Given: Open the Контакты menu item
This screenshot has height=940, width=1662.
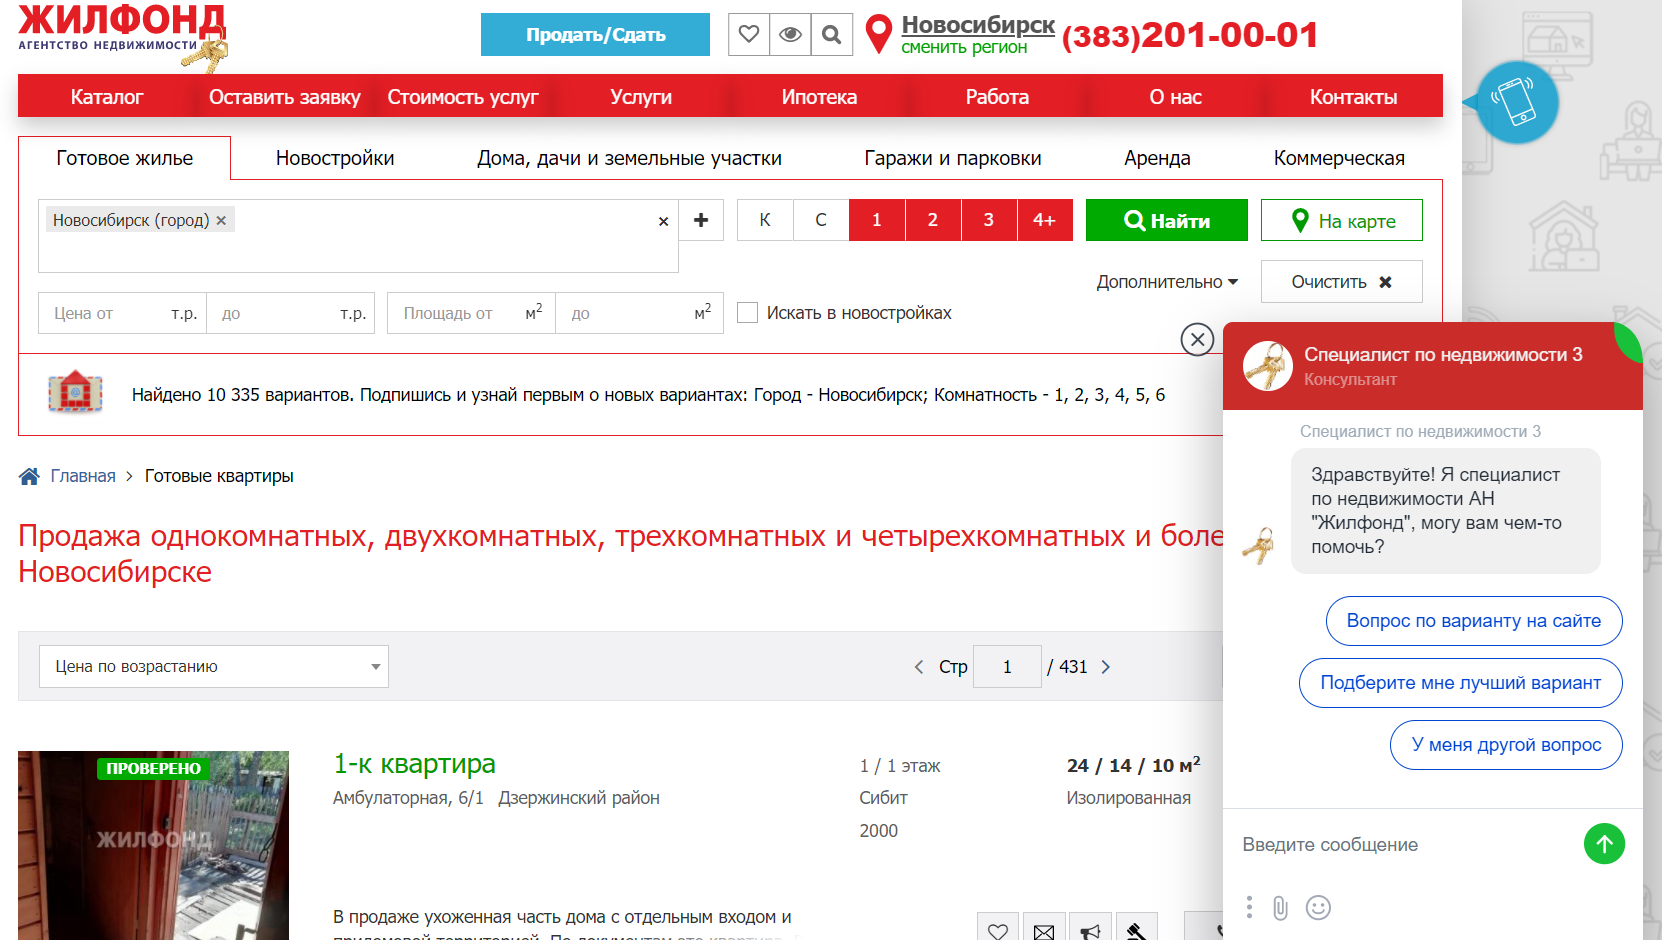Looking at the screenshot, I should 1353,97.
